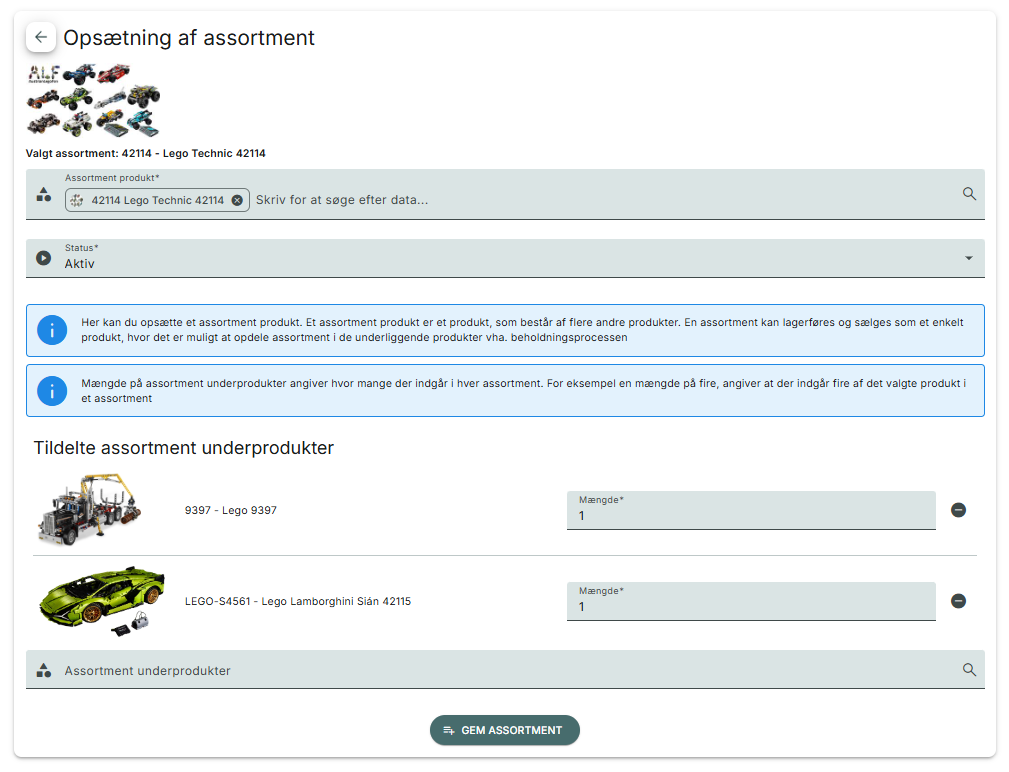Screen dimensions: 1009x772
Task: Click the first info icon about assortment produkt
Action: [x=52, y=330]
